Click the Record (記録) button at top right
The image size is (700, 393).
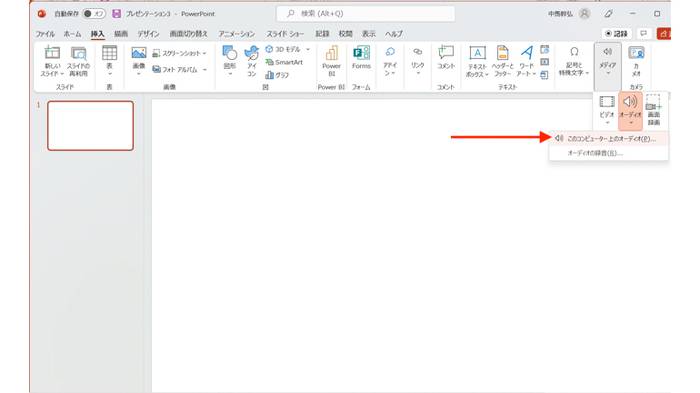click(x=617, y=34)
